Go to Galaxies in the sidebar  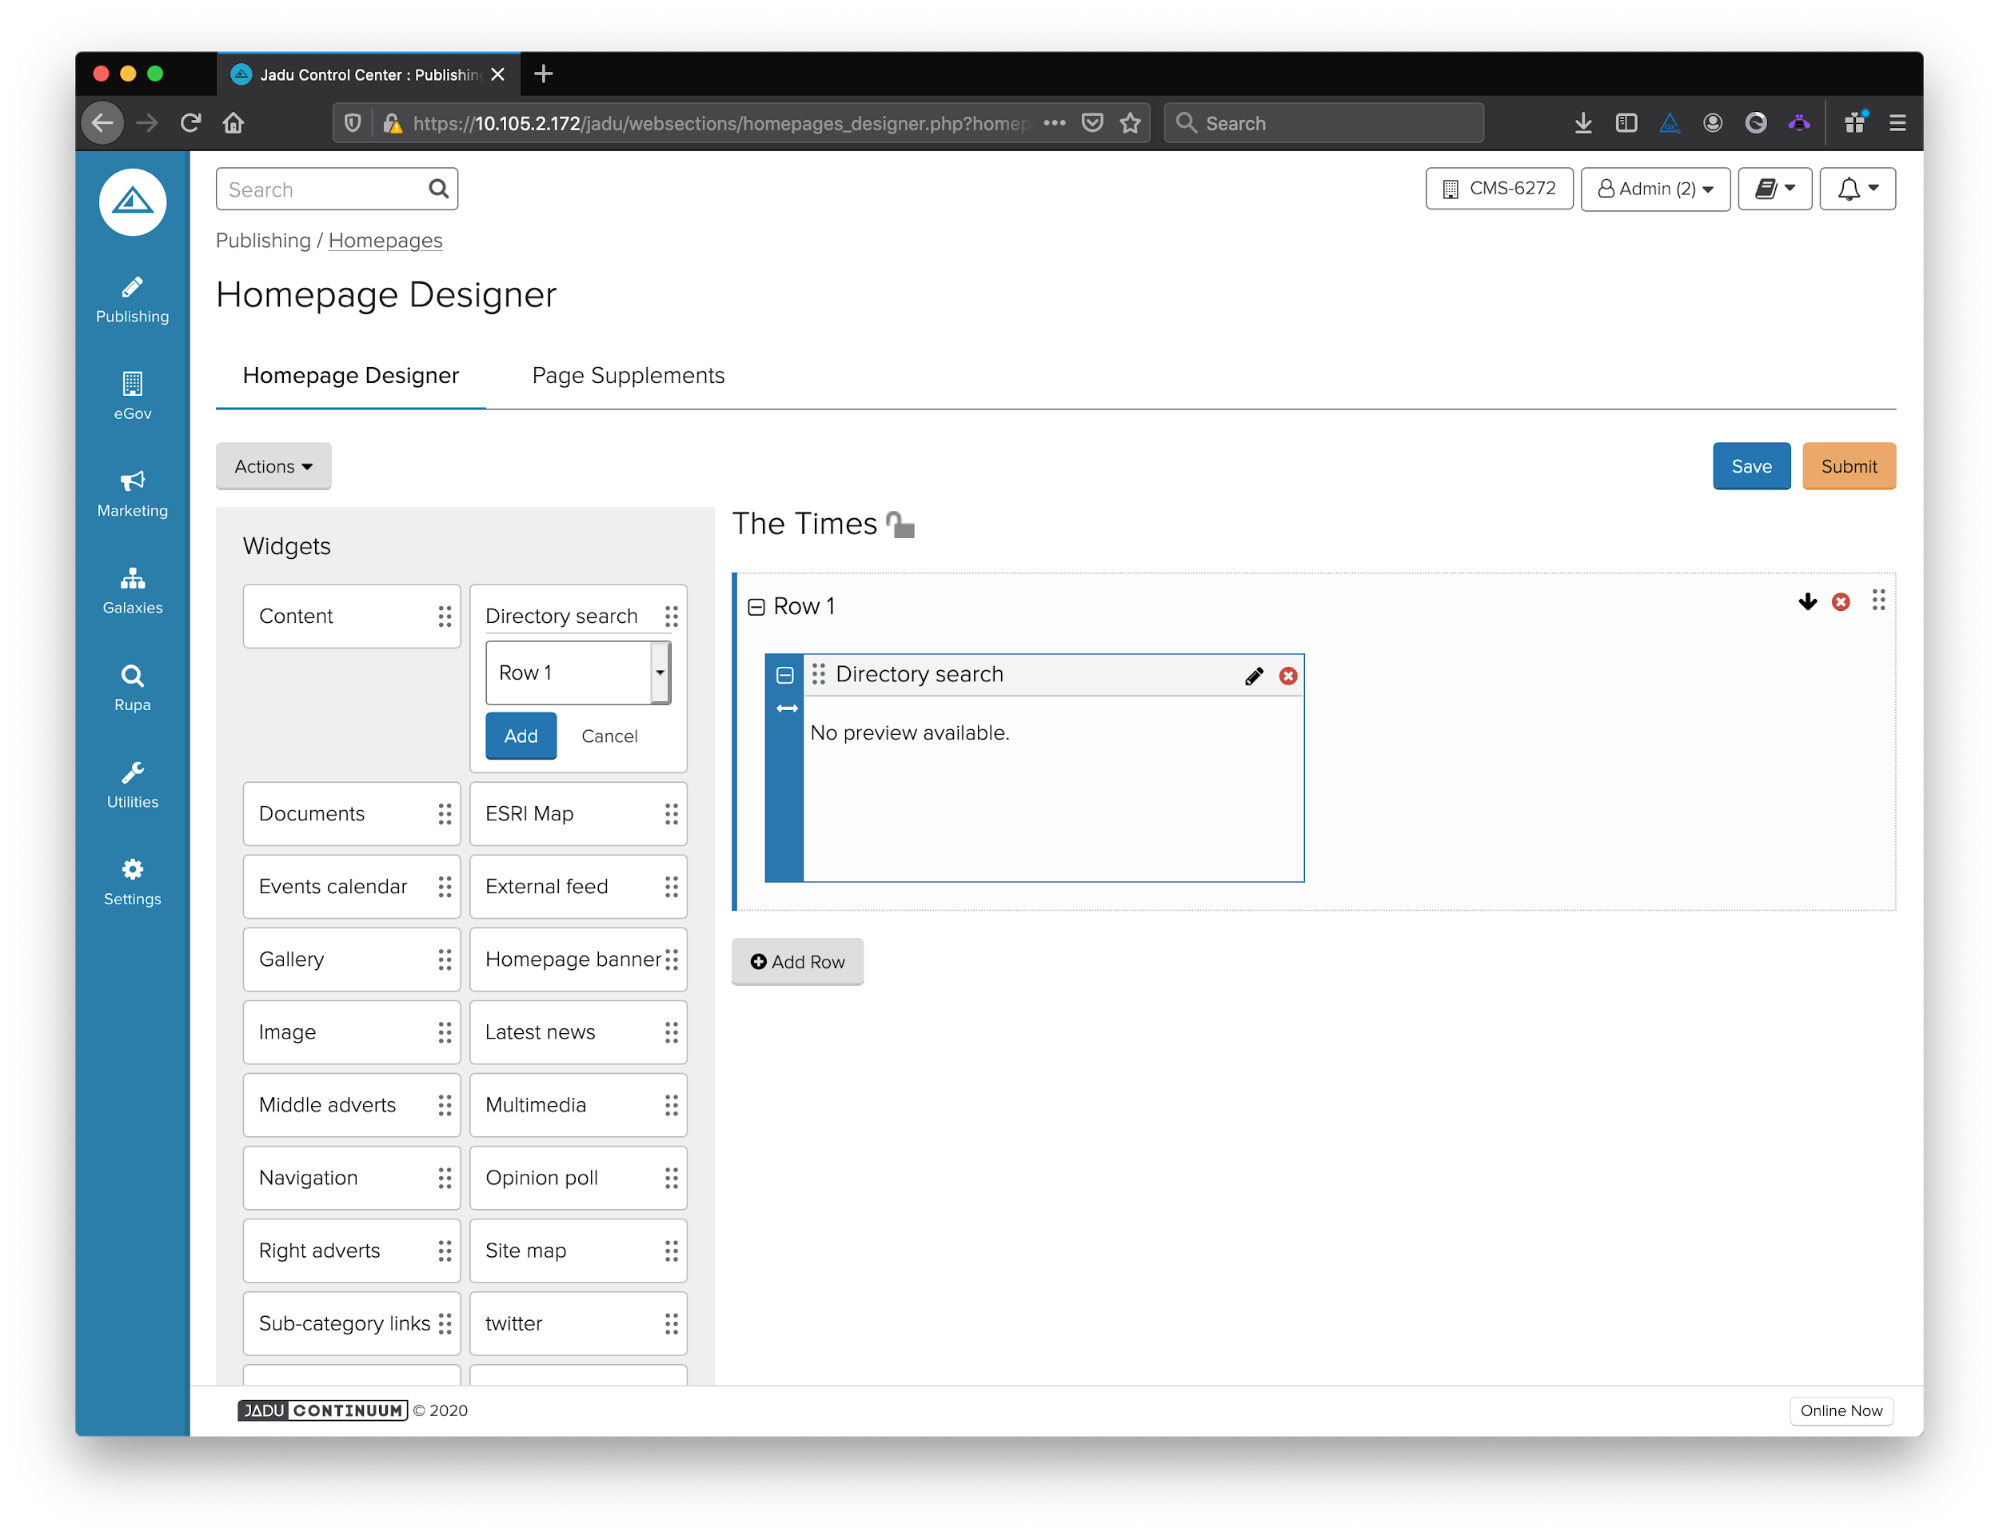coord(132,590)
